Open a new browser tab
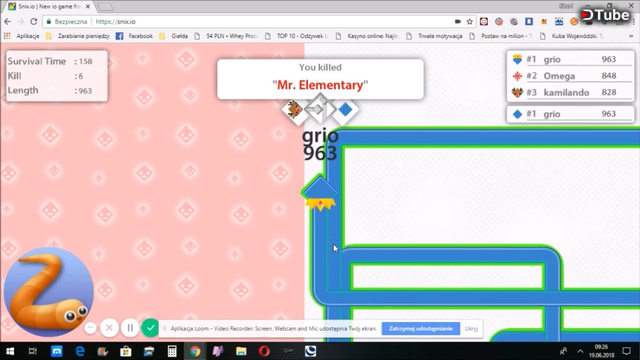640x360 pixels. 105,7
